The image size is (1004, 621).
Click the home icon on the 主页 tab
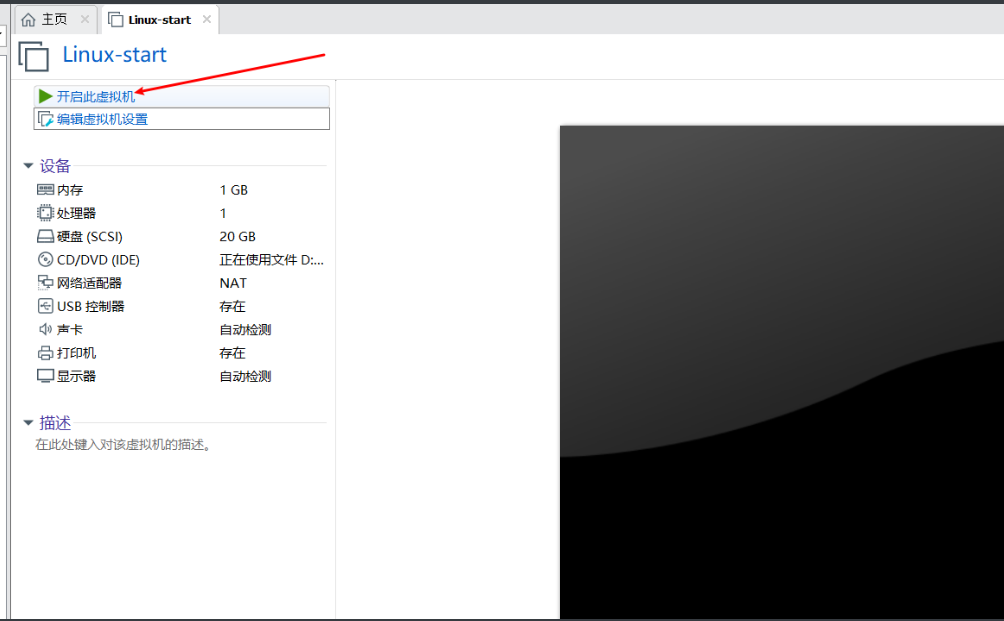tap(28, 20)
